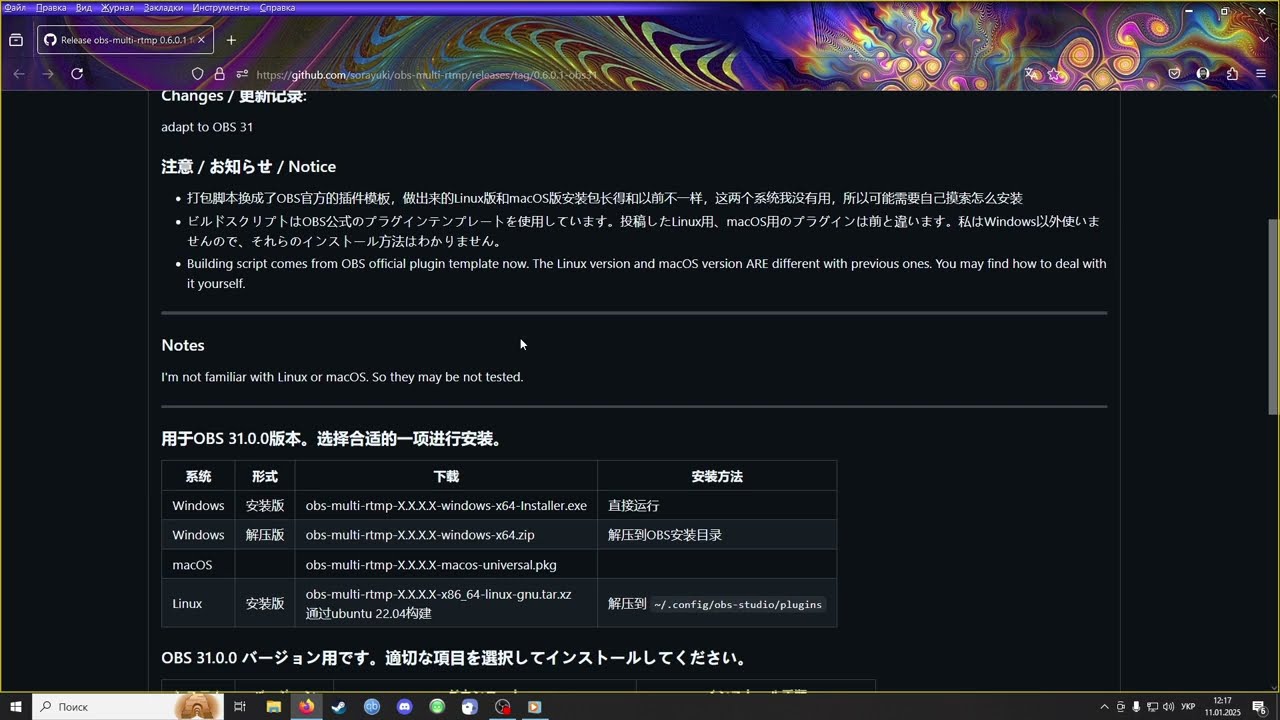The height and width of the screenshot is (720, 1280).
Task: Click '解压到OBS安装目录' table cell
Action: pos(717,535)
